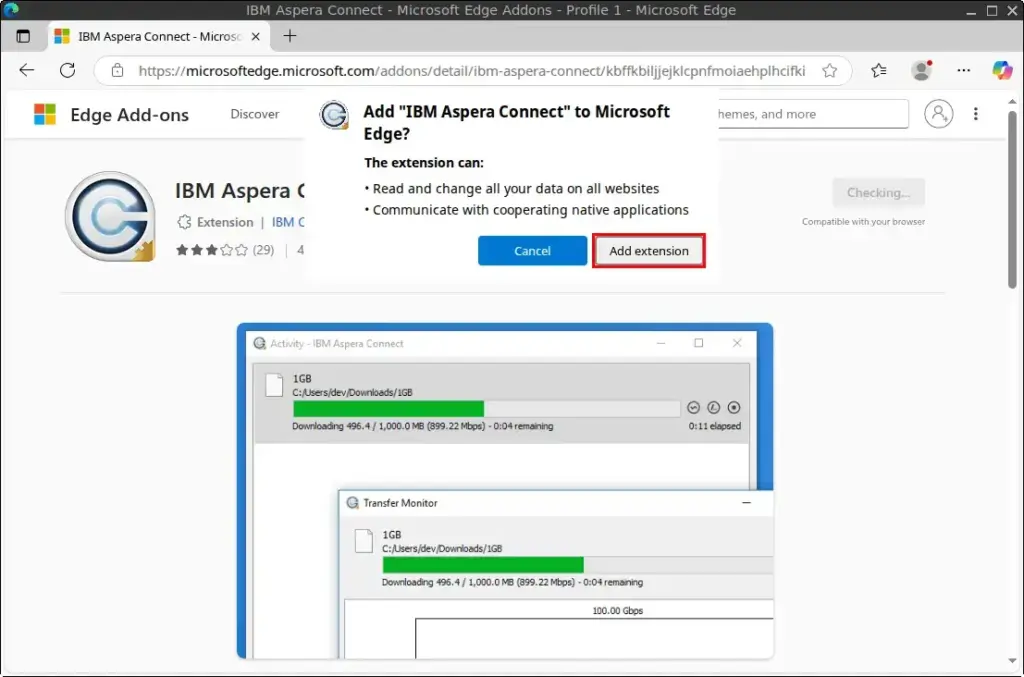Open the tab actions menu icon
This screenshot has height=677, width=1024.
click(x=23, y=37)
